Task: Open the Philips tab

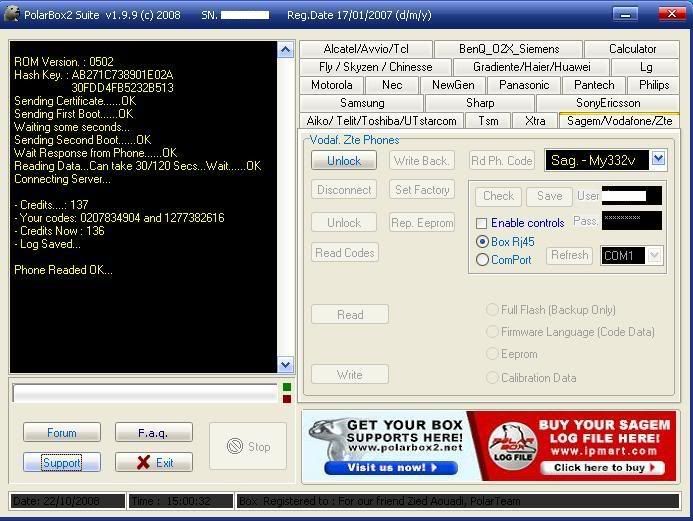Action: point(654,85)
